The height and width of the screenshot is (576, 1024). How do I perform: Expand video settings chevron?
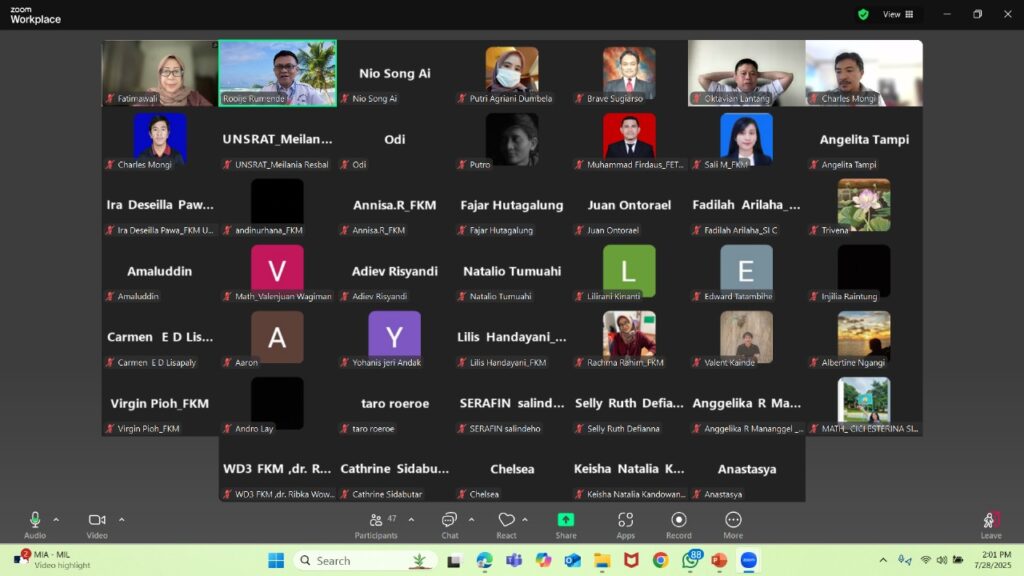121,519
